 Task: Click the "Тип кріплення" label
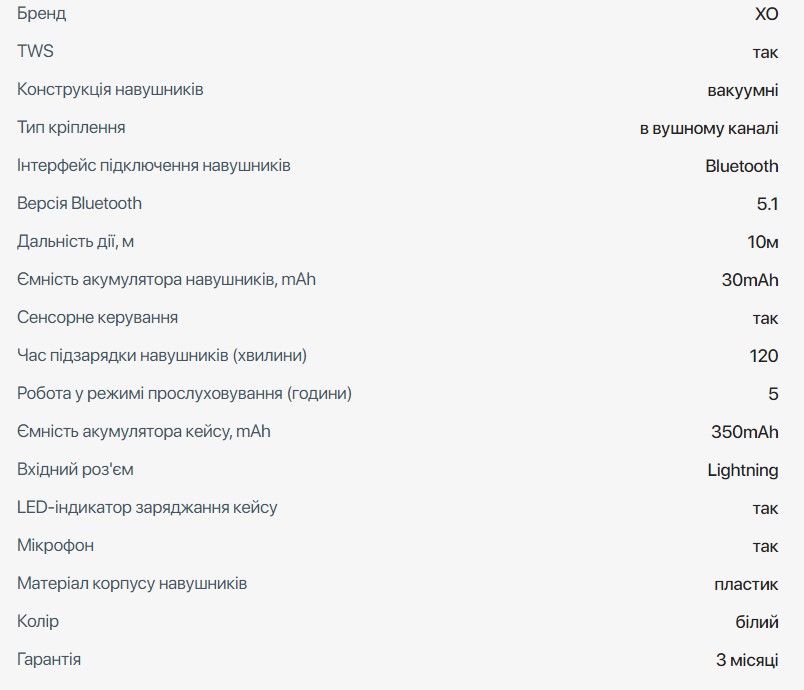pyautogui.click(x=71, y=127)
